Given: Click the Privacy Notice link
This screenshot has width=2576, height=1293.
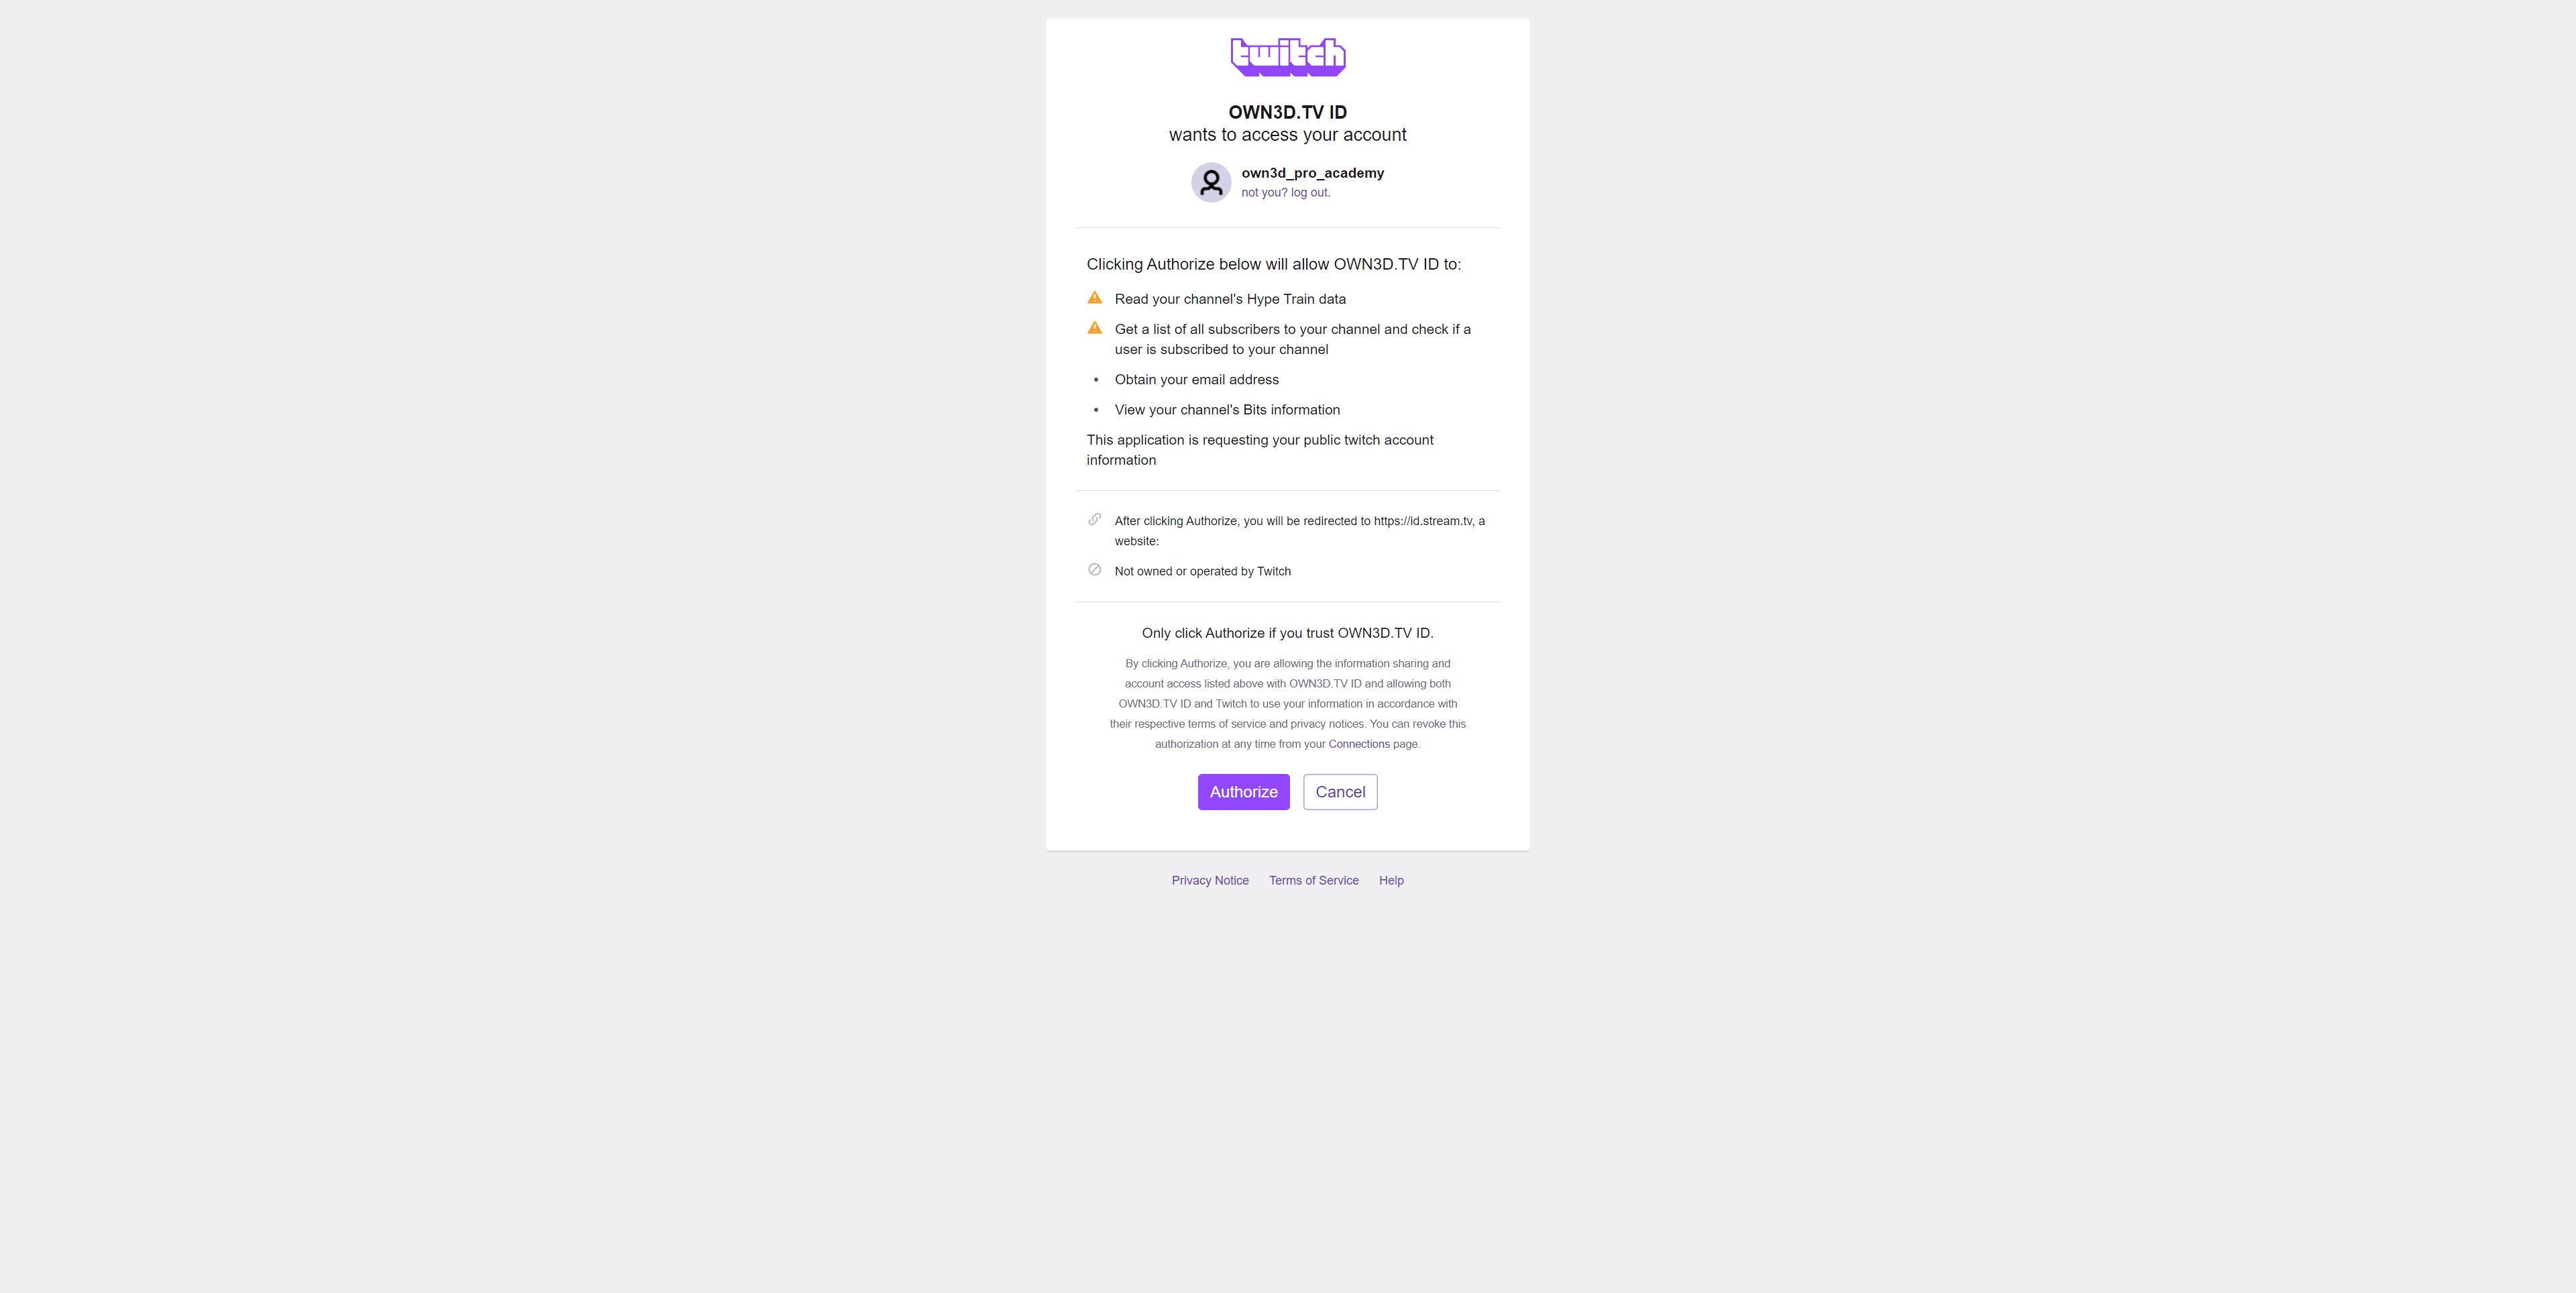Looking at the screenshot, I should click(1210, 881).
